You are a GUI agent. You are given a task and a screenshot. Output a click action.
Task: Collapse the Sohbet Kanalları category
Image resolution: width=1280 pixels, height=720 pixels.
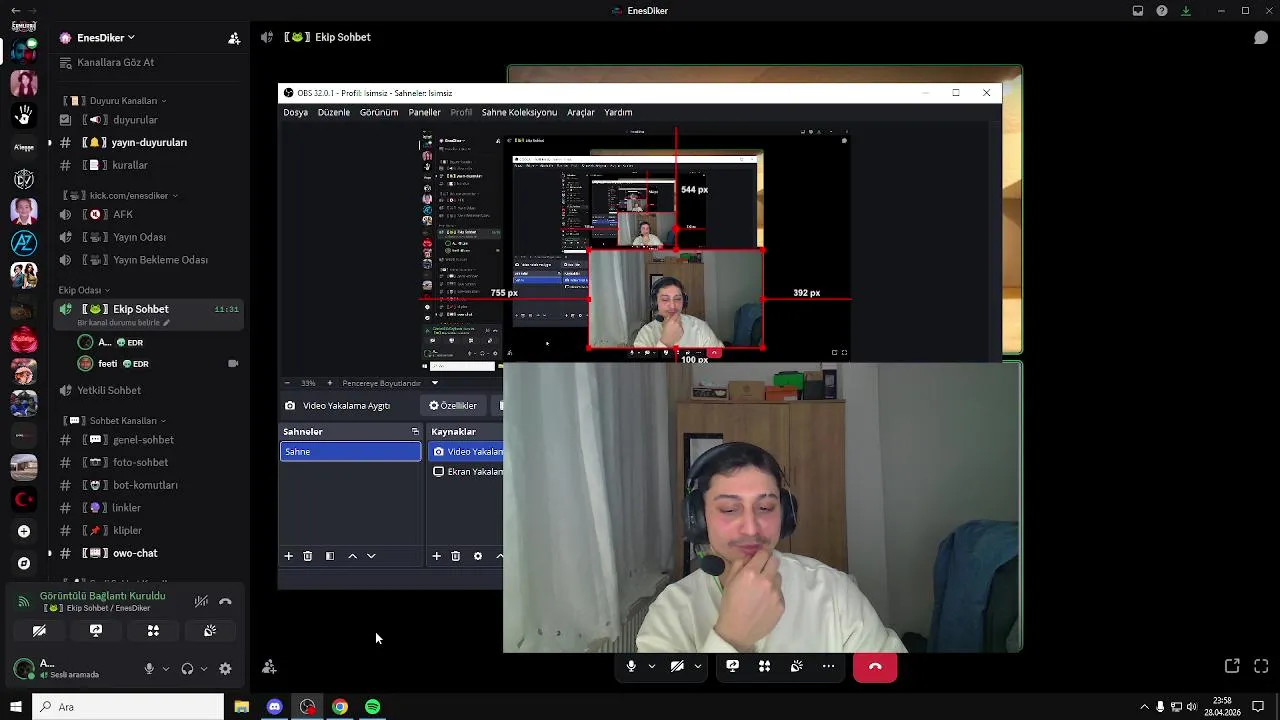tap(115, 421)
